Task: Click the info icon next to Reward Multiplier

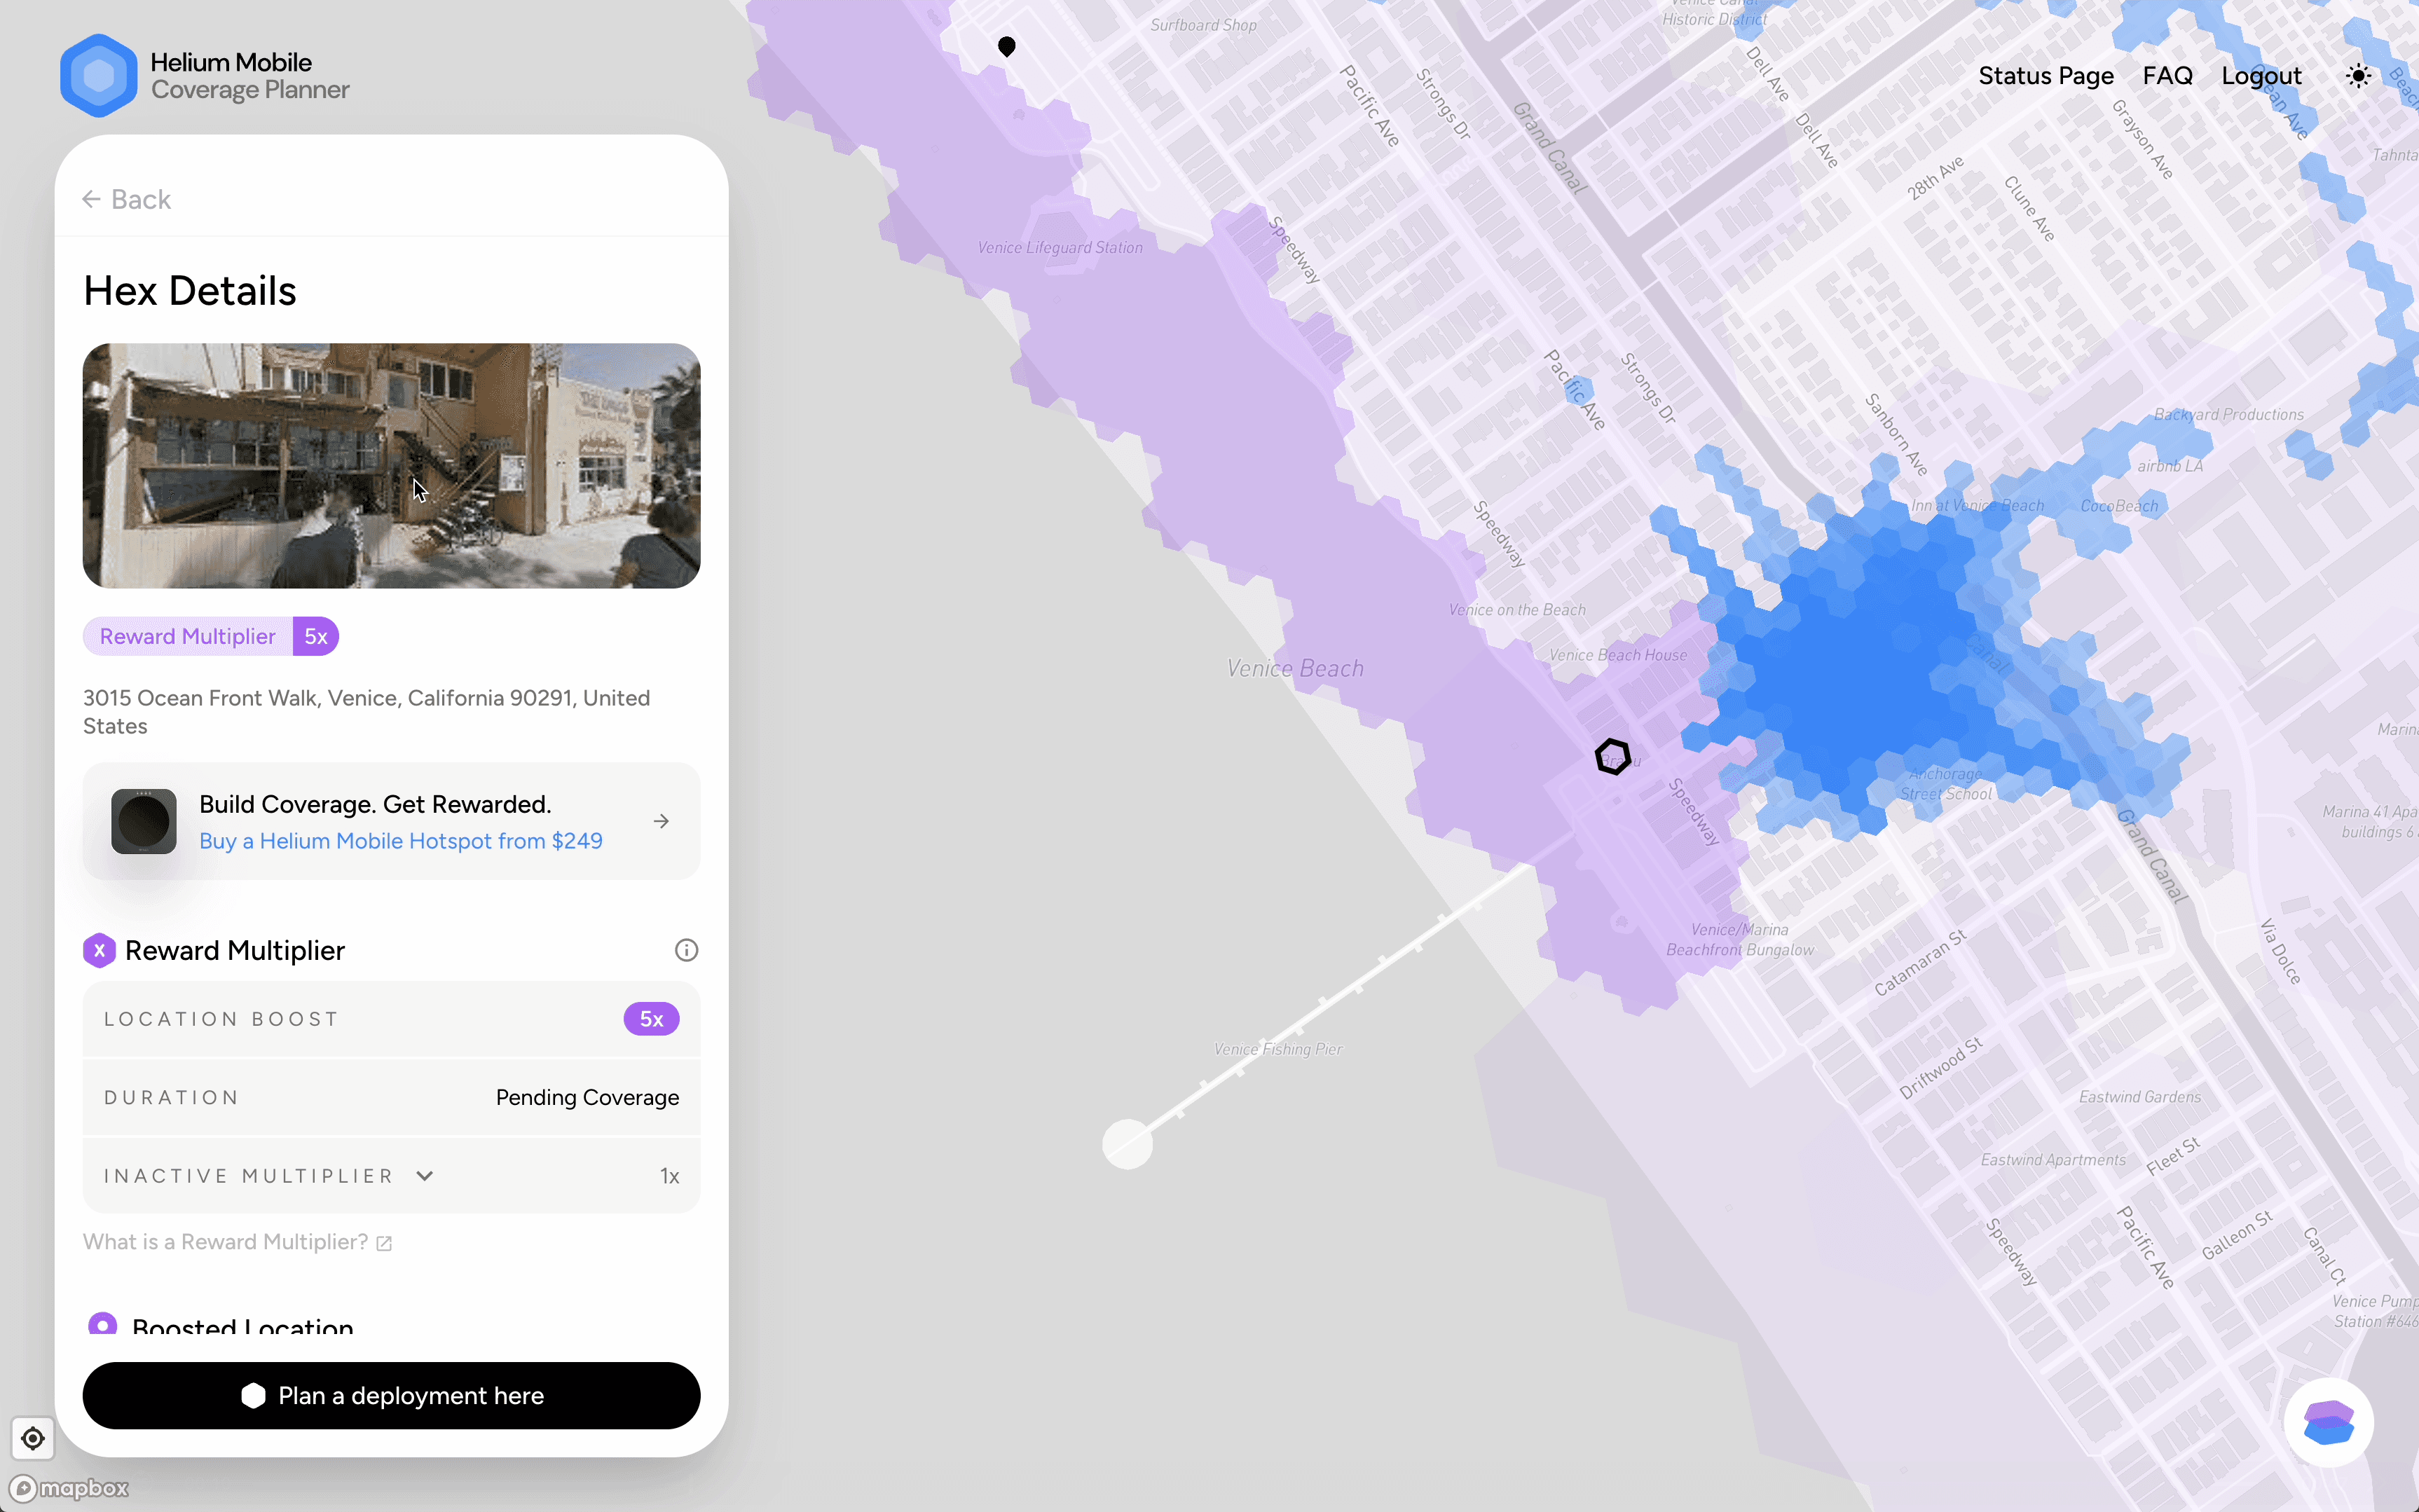Action: pyautogui.click(x=685, y=949)
